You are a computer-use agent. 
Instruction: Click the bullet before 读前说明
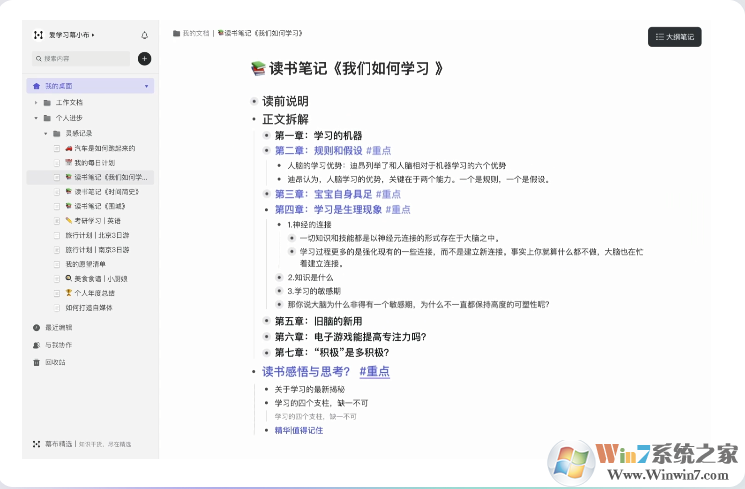[x=253, y=101]
